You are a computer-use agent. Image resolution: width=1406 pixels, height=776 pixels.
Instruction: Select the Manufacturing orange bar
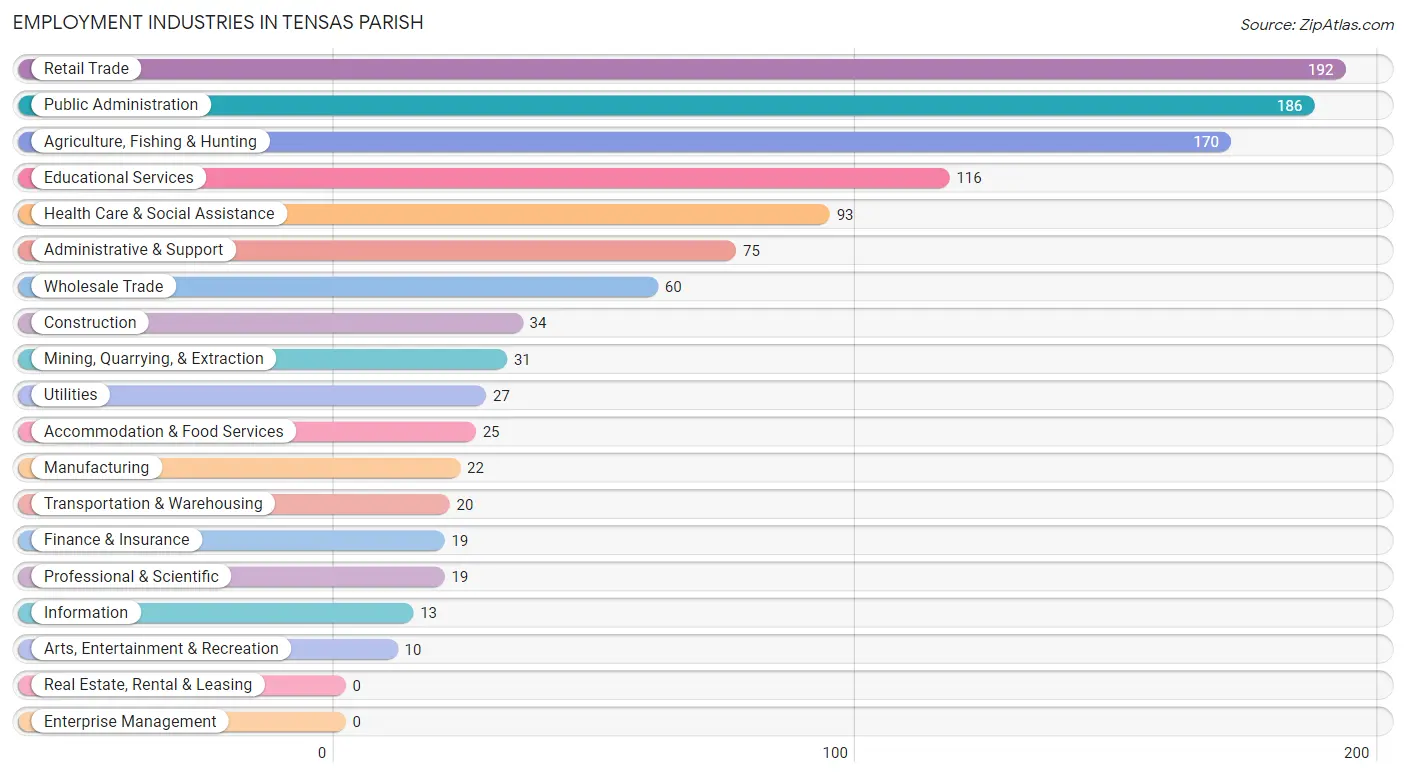click(239, 468)
